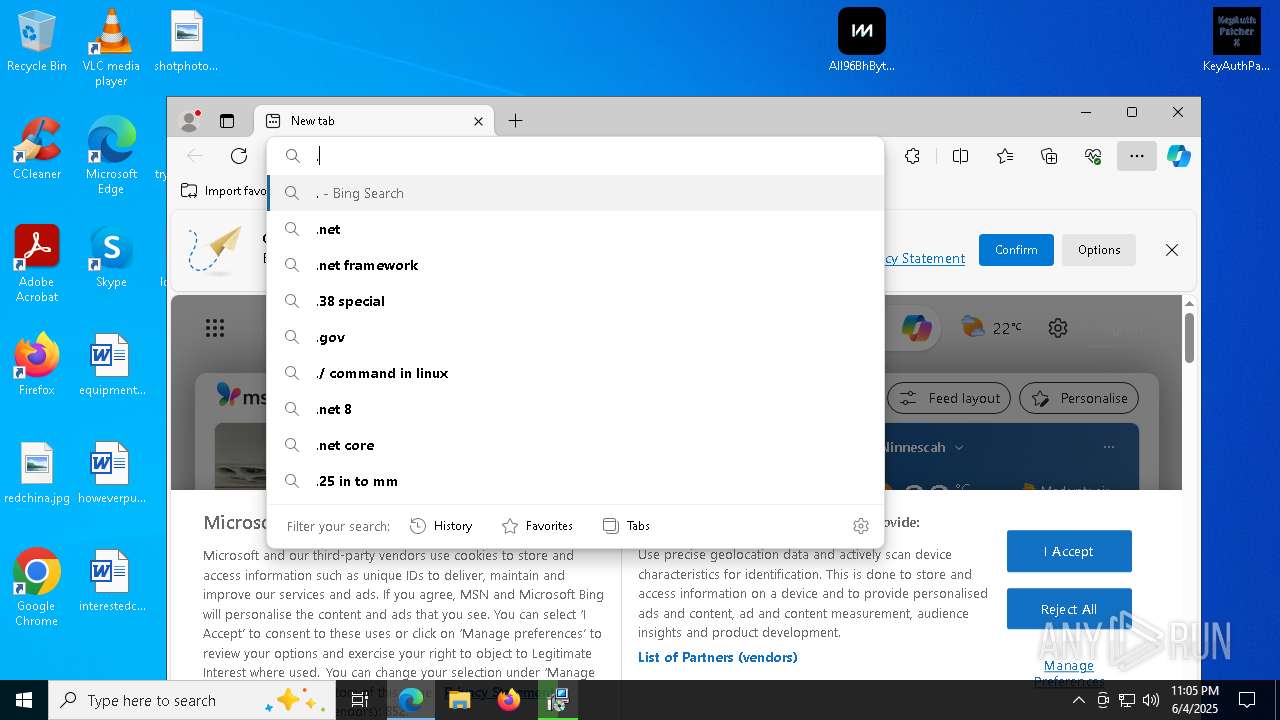Select Adobe Acrobat desktop shortcut
The width and height of the screenshot is (1280, 720).
37,263
